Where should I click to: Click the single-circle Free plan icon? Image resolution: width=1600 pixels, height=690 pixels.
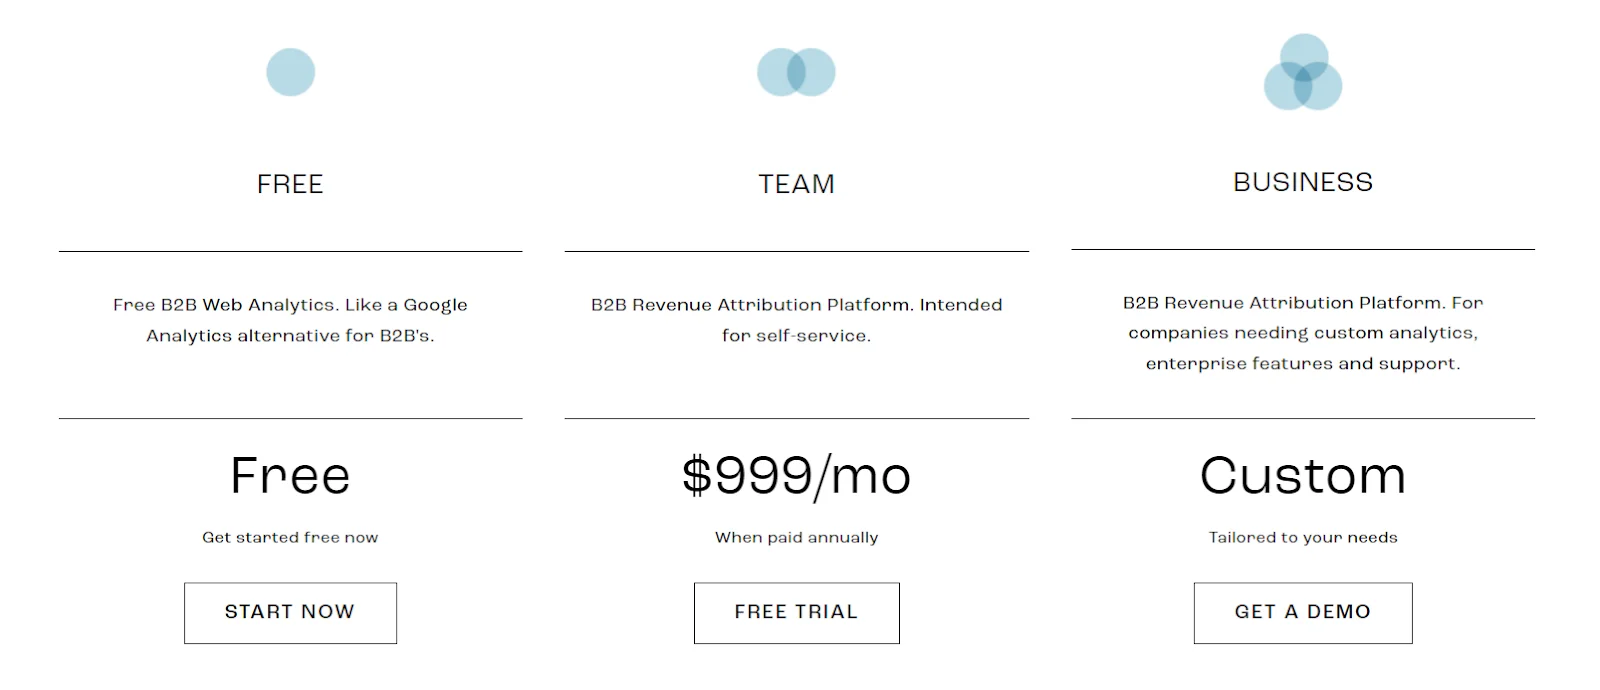290,72
